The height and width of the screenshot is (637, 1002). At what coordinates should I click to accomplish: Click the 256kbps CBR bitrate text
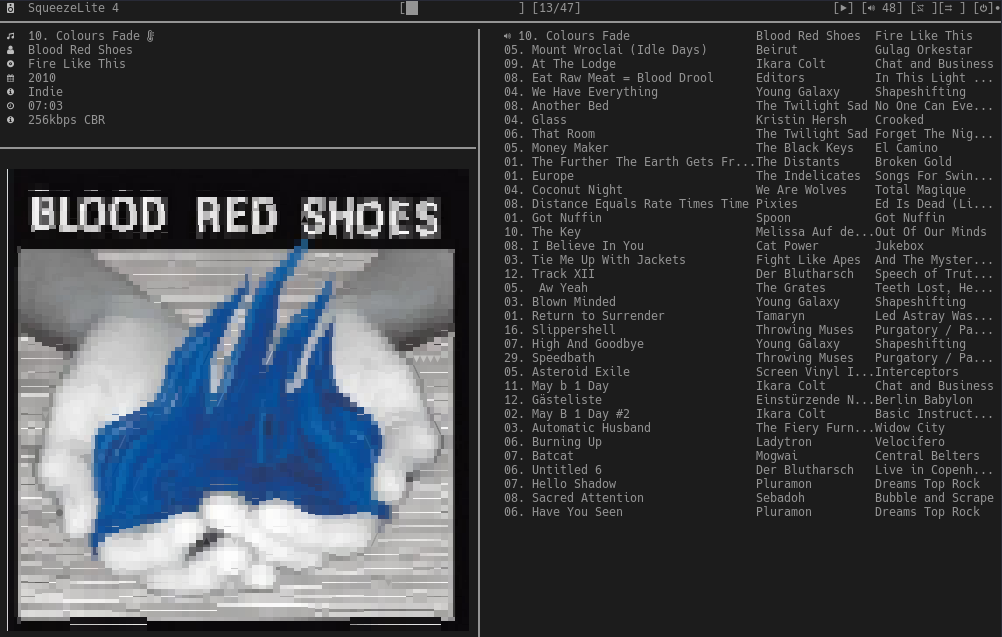tap(66, 120)
